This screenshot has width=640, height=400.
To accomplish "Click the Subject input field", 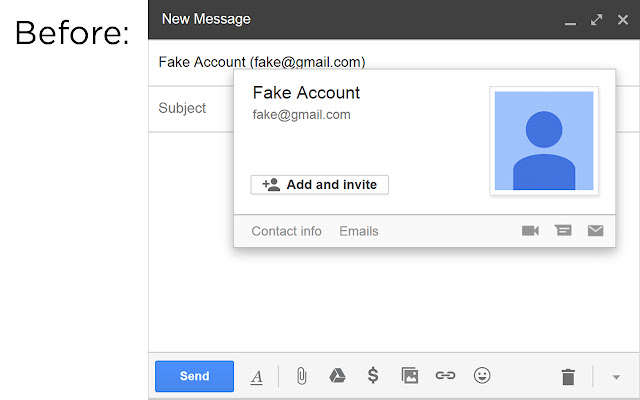I will 190,108.
